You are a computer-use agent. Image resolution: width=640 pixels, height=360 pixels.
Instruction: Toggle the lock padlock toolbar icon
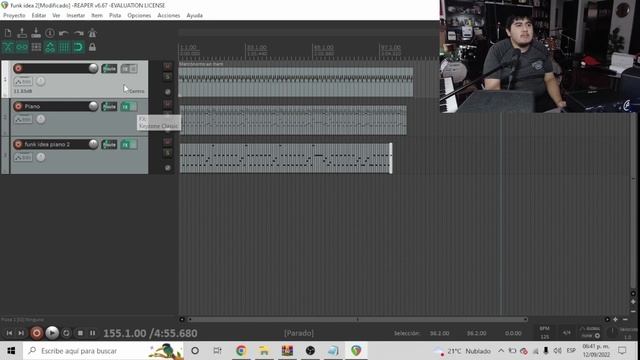click(93, 47)
